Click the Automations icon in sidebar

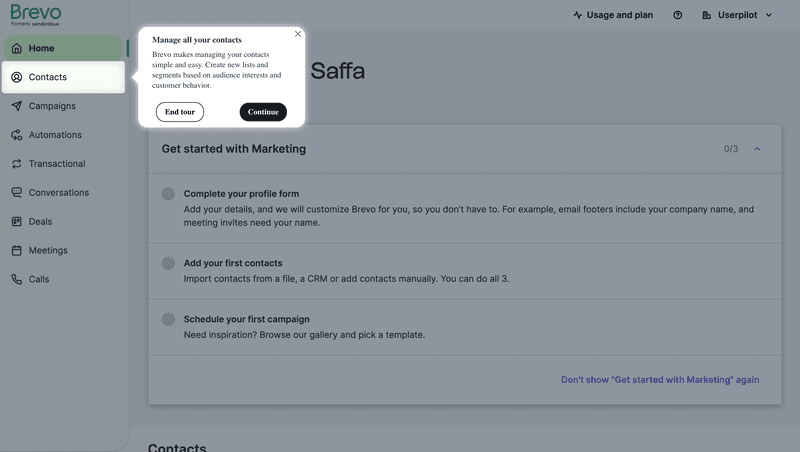tap(16, 135)
